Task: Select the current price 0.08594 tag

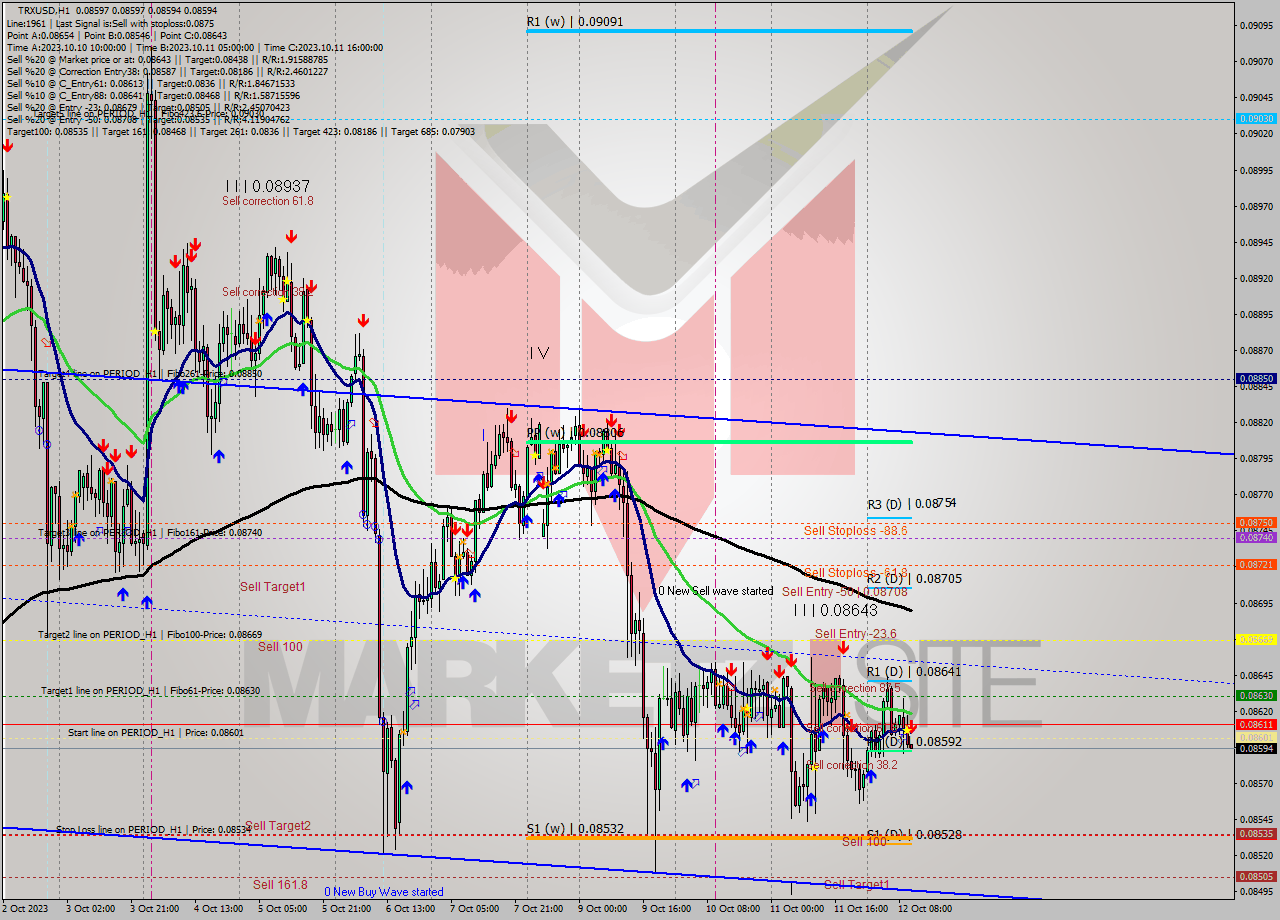Action: tap(1256, 748)
